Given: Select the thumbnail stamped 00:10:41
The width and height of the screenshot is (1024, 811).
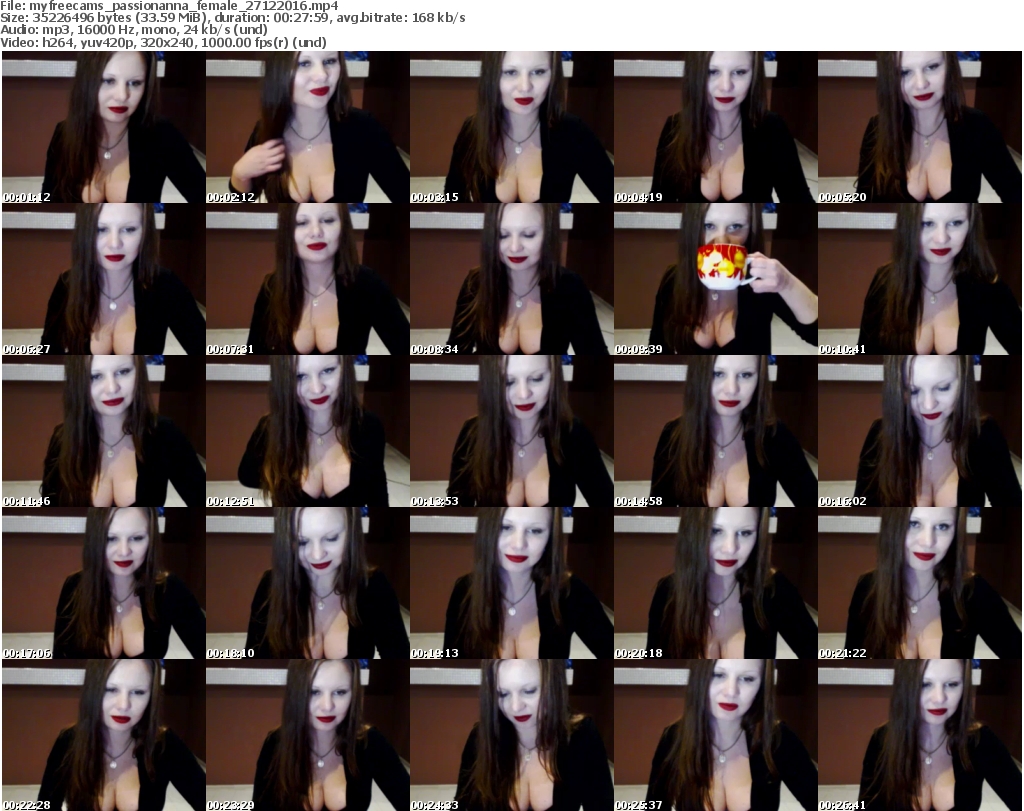Looking at the screenshot, I should tap(920, 279).
